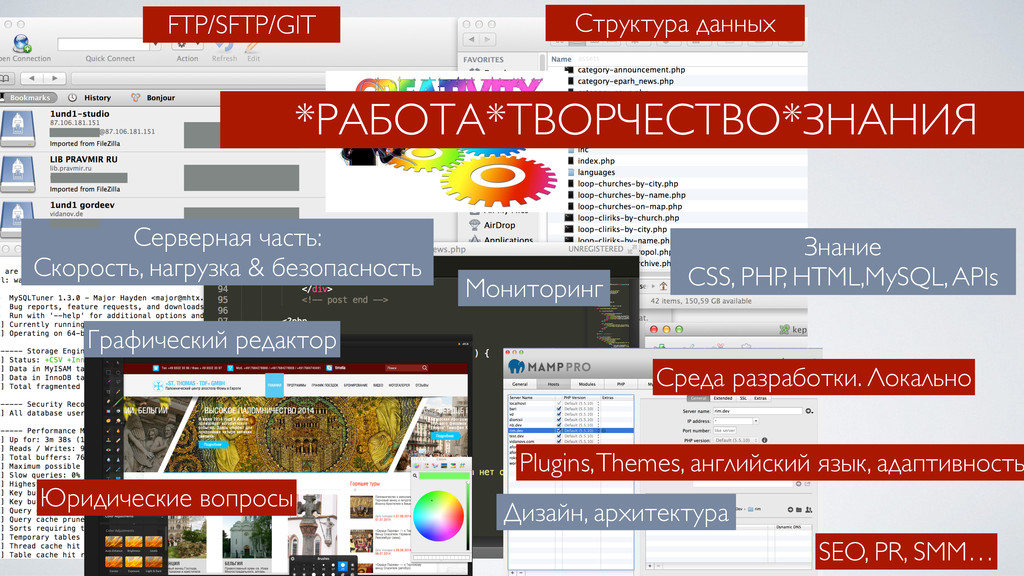Switch to the History tab
Viewport: 1024px width, 576px height.
[x=91, y=97]
